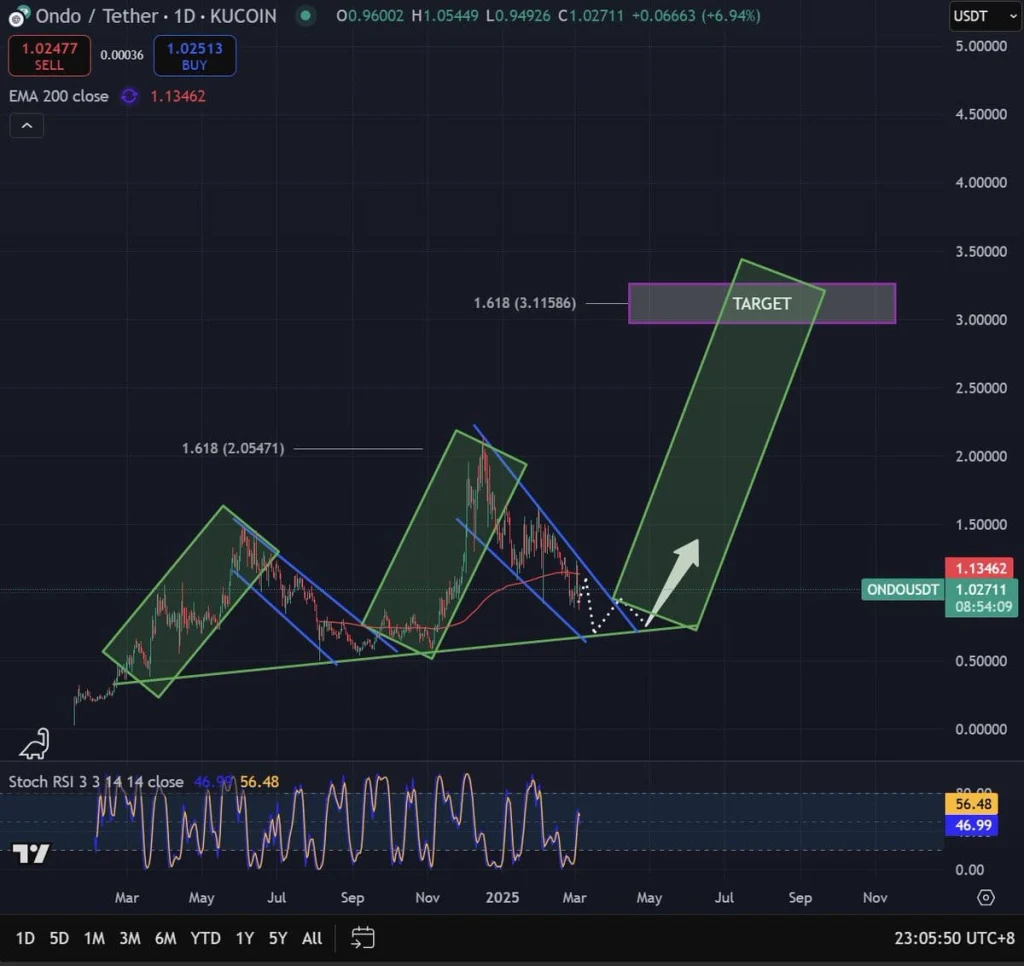
Task: Click the 08:54:09 countdown timer tag
Action: pyautogui.click(x=983, y=607)
